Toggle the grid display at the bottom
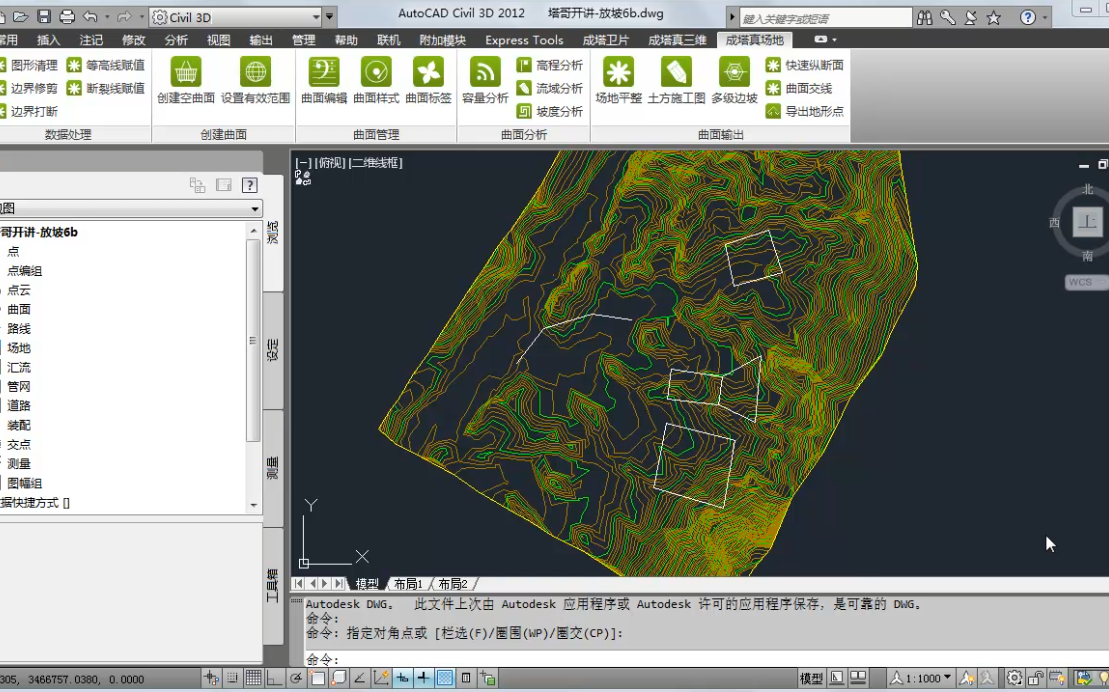This screenshot has height=692, width=1109. point(251,678)
